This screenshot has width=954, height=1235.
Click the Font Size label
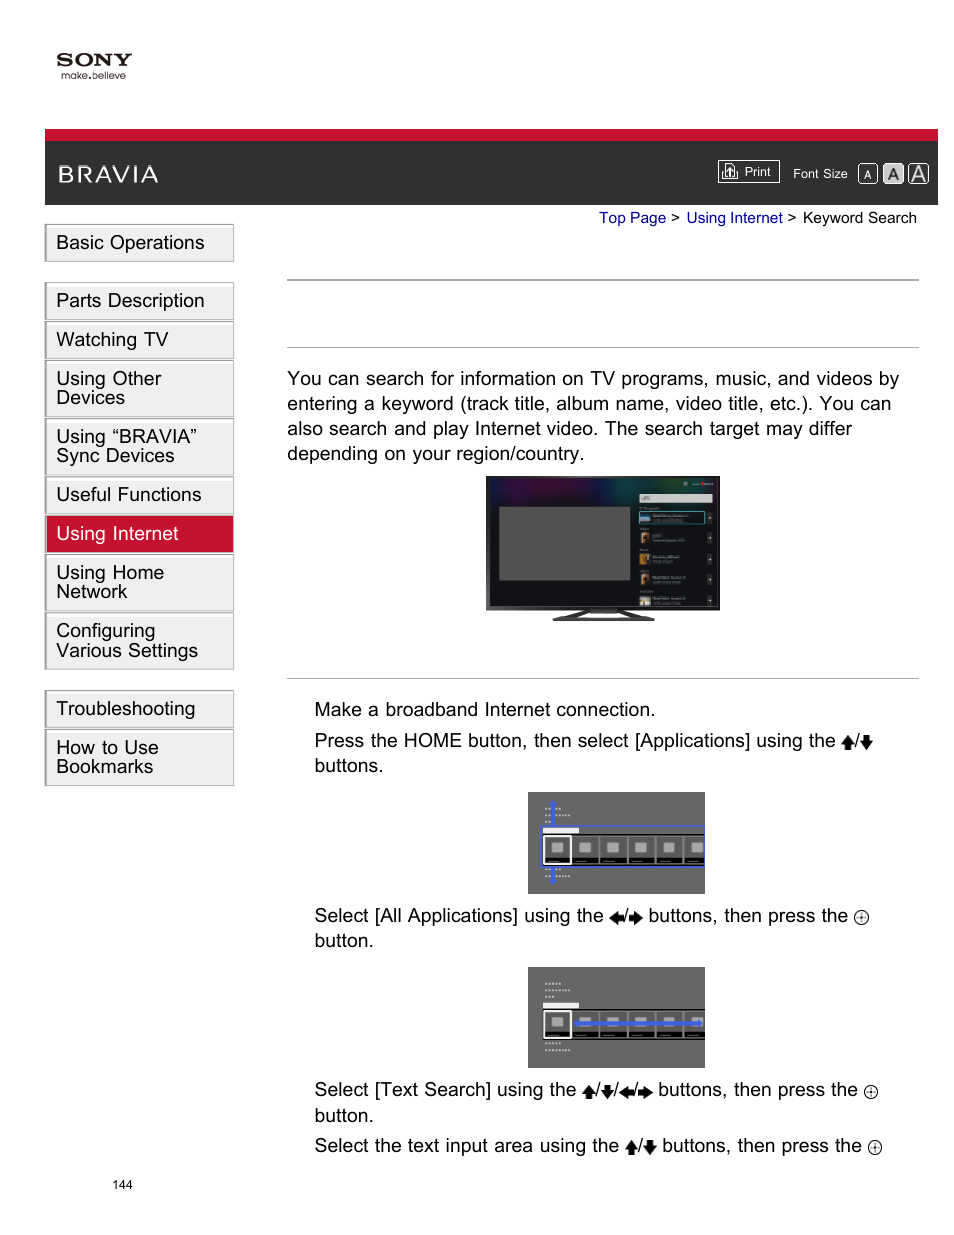820,174
